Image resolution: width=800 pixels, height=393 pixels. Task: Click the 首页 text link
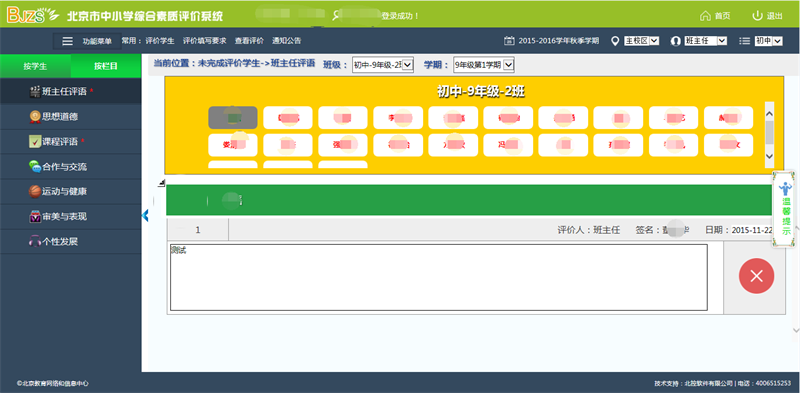tap(722, 16)
